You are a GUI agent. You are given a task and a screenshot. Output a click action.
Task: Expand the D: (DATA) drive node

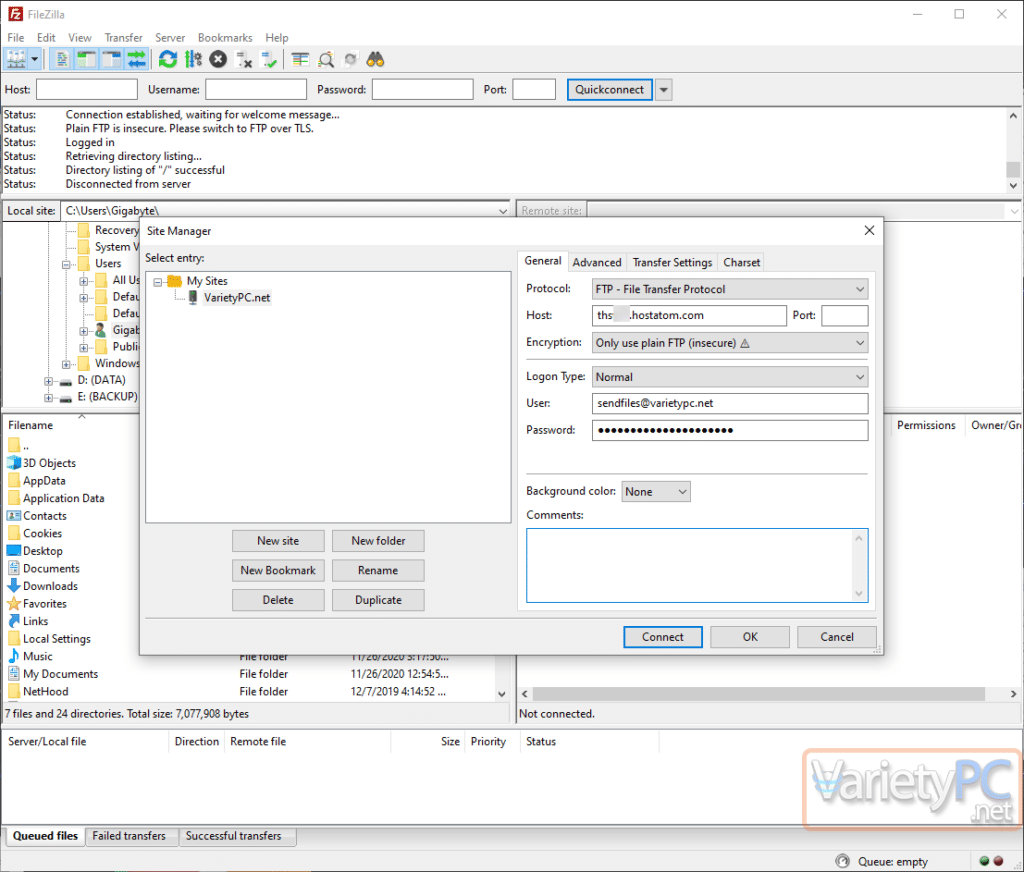(49, 381)
